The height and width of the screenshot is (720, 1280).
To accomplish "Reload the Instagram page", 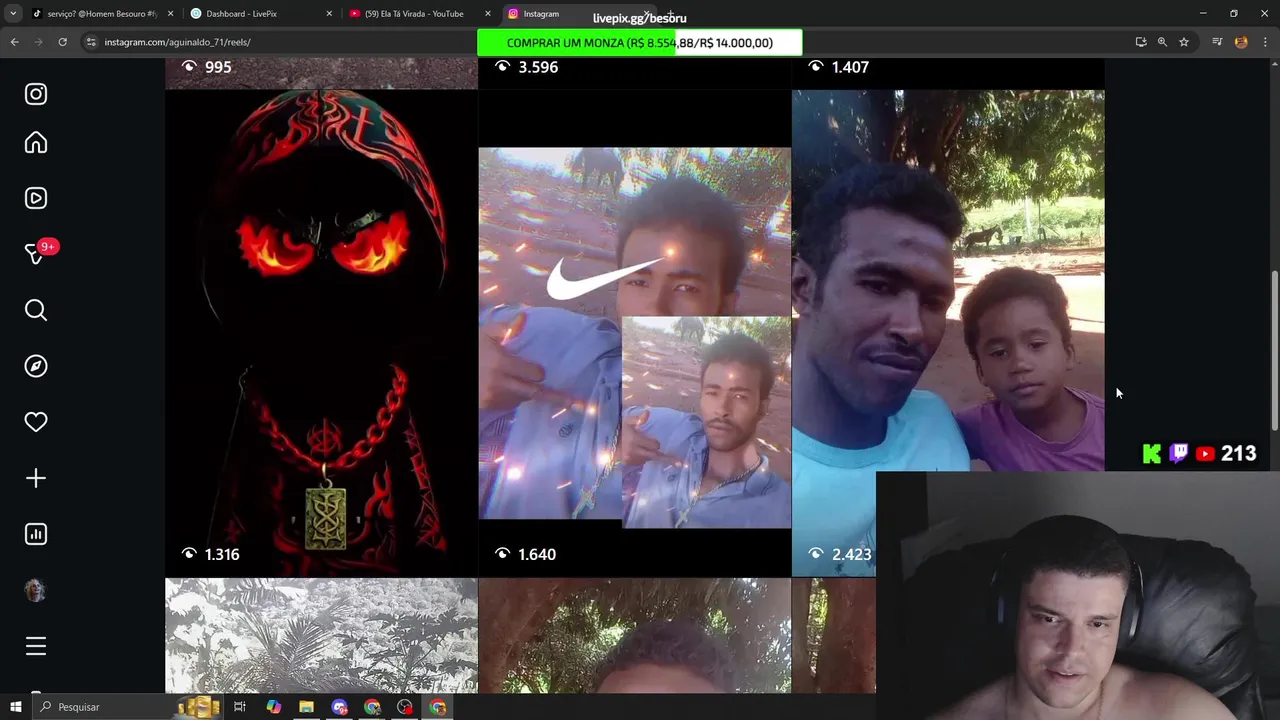I will pyautogui.click(x=62, y=42).
